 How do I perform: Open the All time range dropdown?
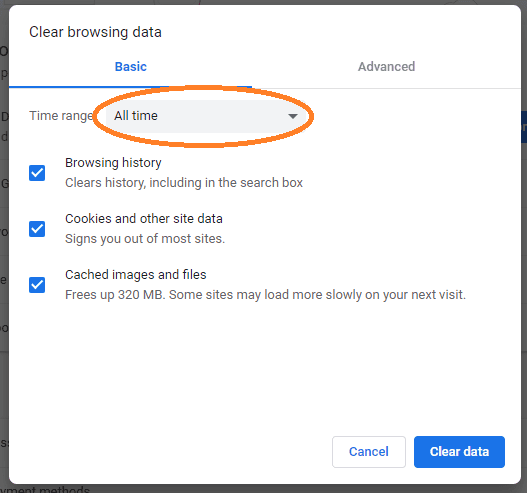pos(205,116)
